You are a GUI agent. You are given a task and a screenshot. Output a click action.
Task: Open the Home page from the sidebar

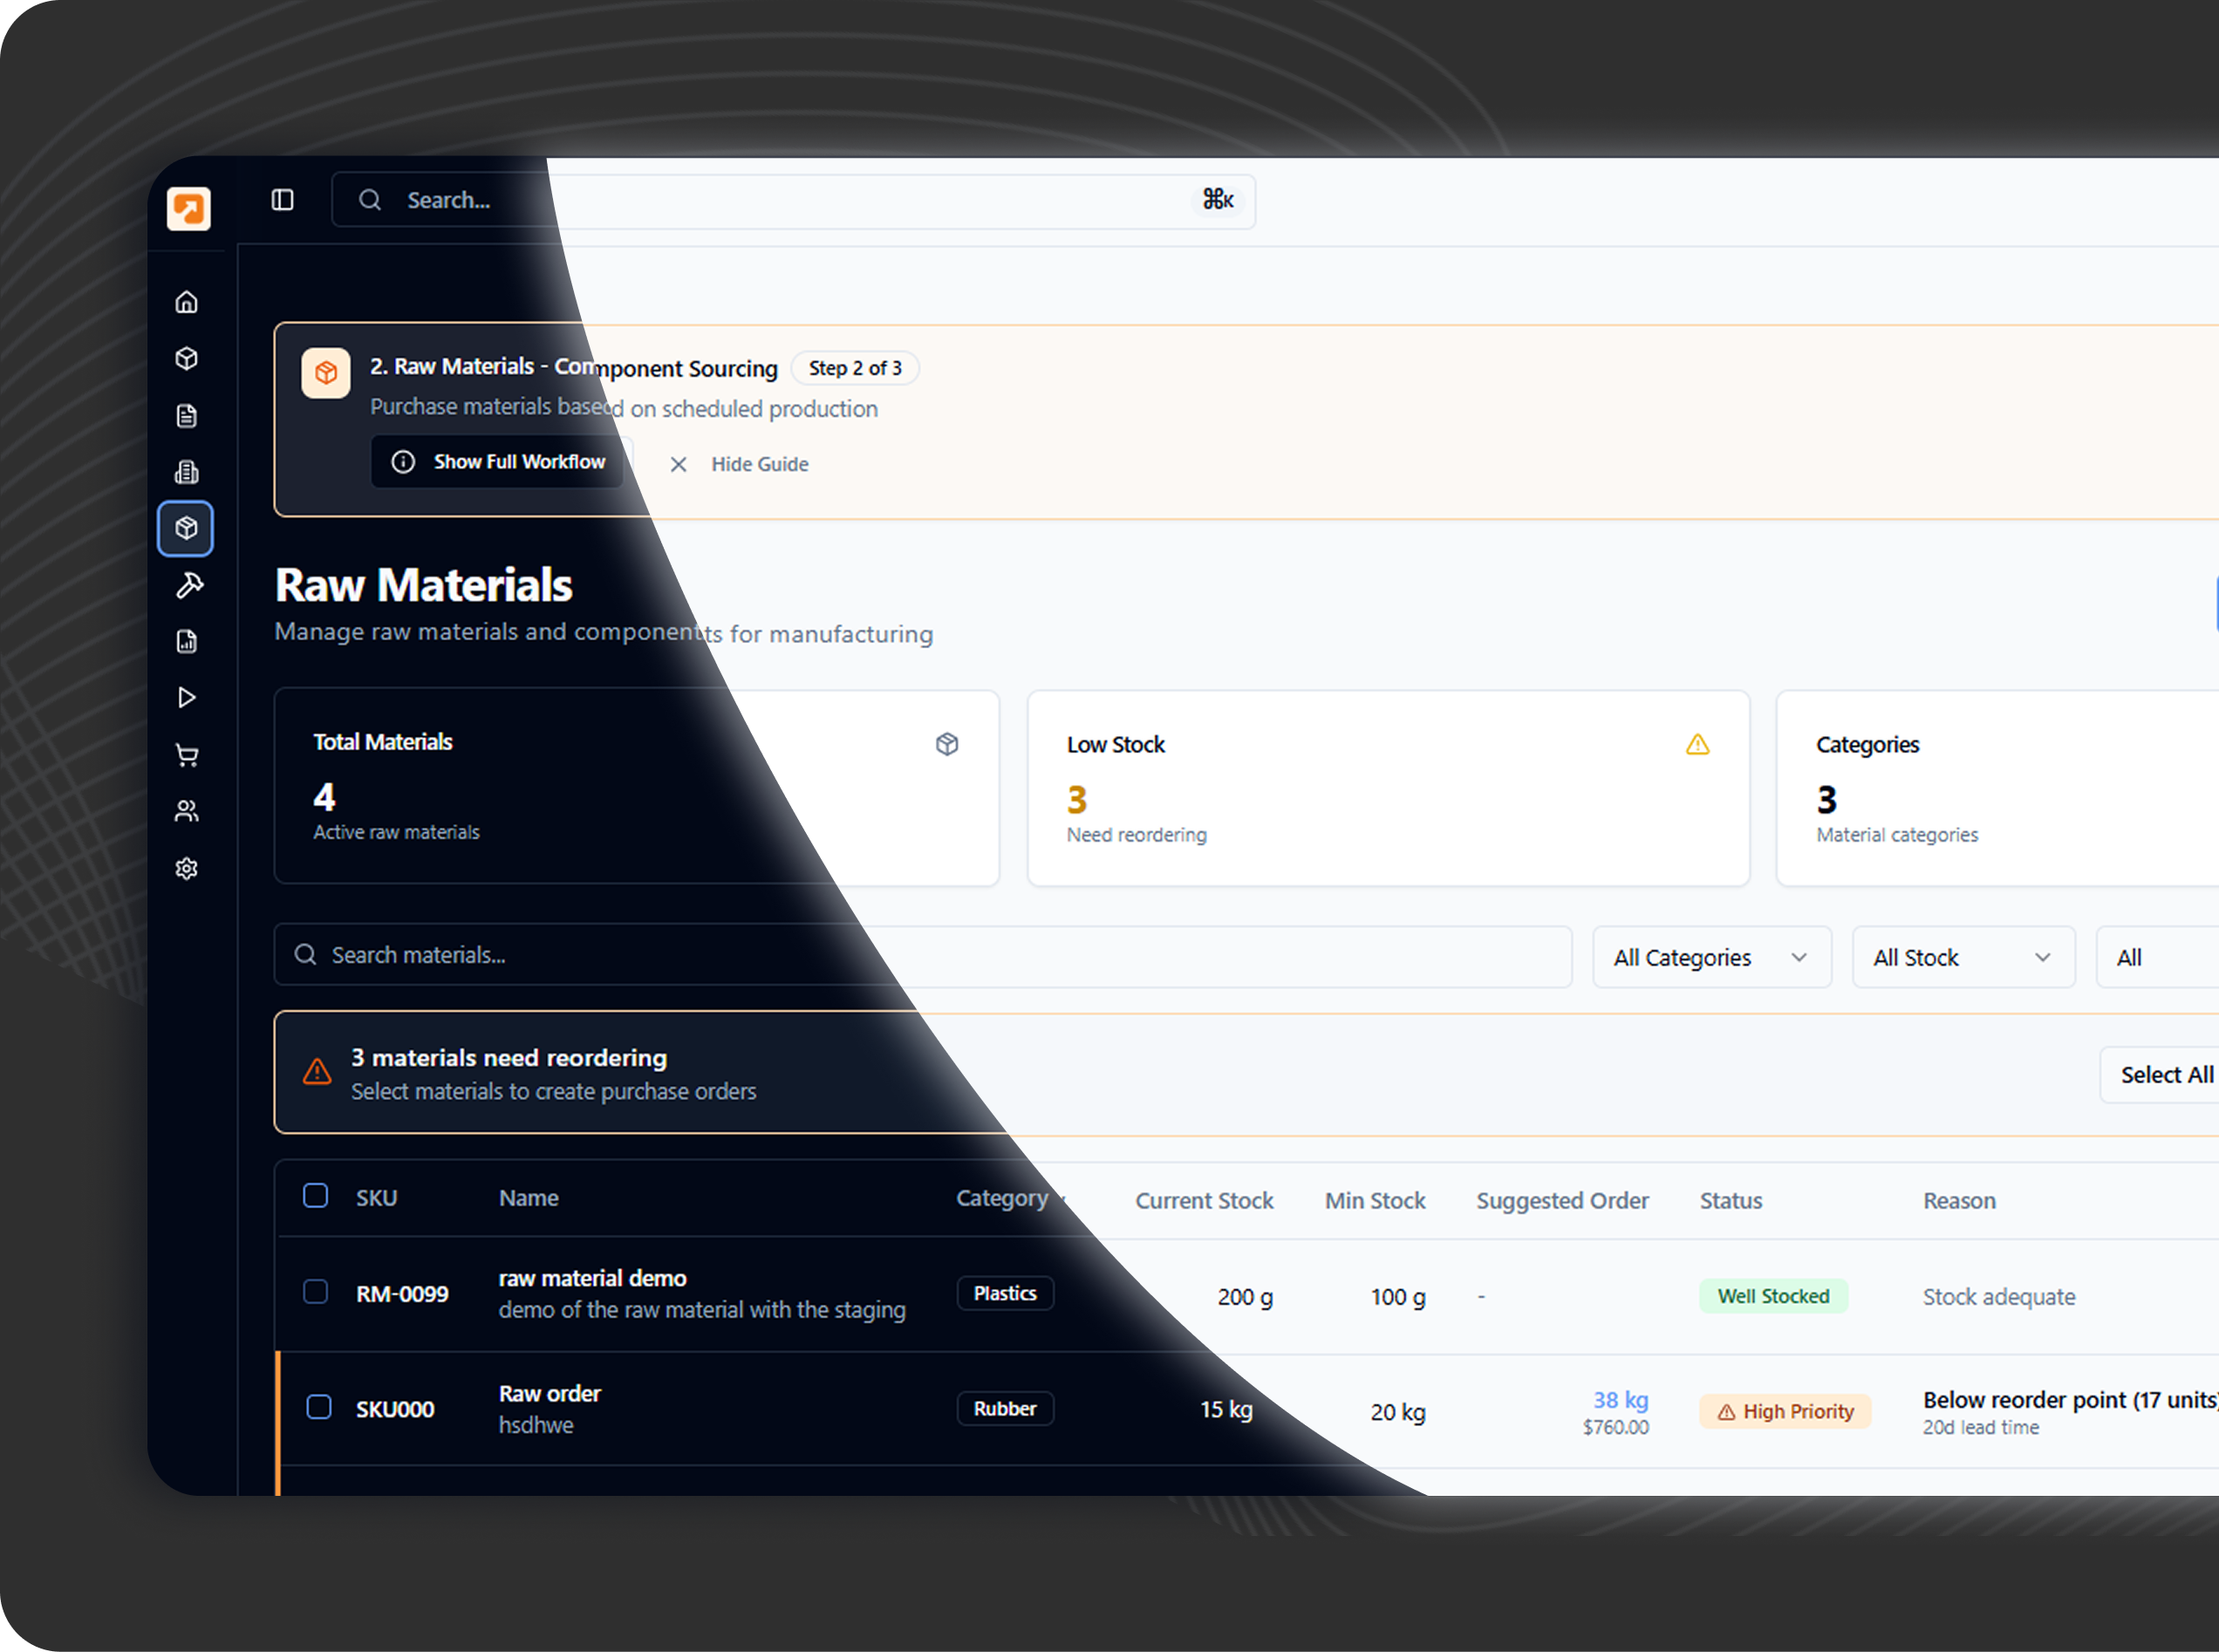(186, 301)
